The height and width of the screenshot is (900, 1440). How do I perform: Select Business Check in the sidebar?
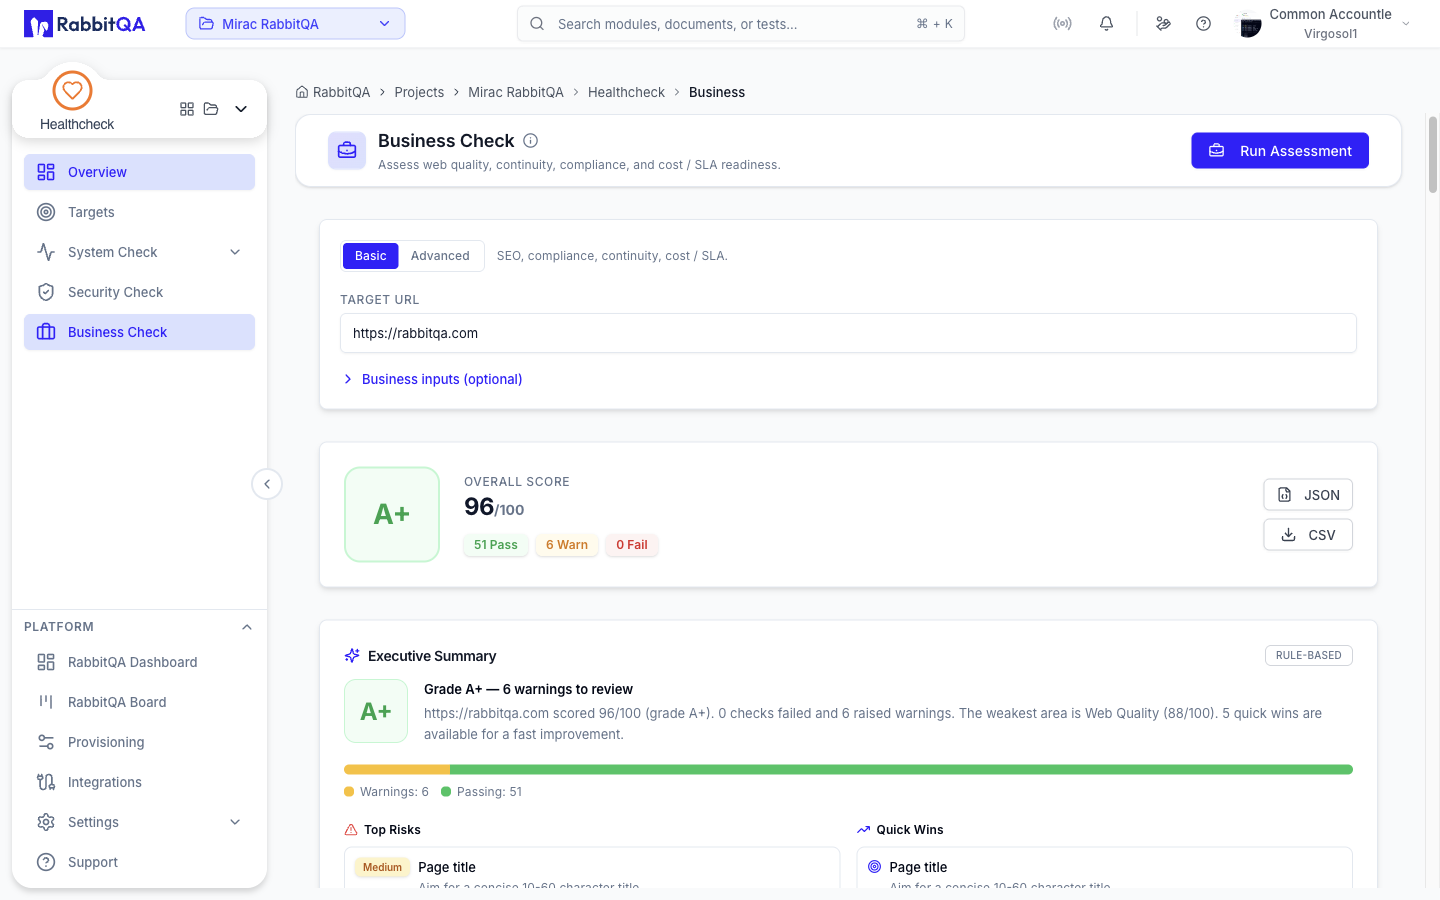pos(139,332)
